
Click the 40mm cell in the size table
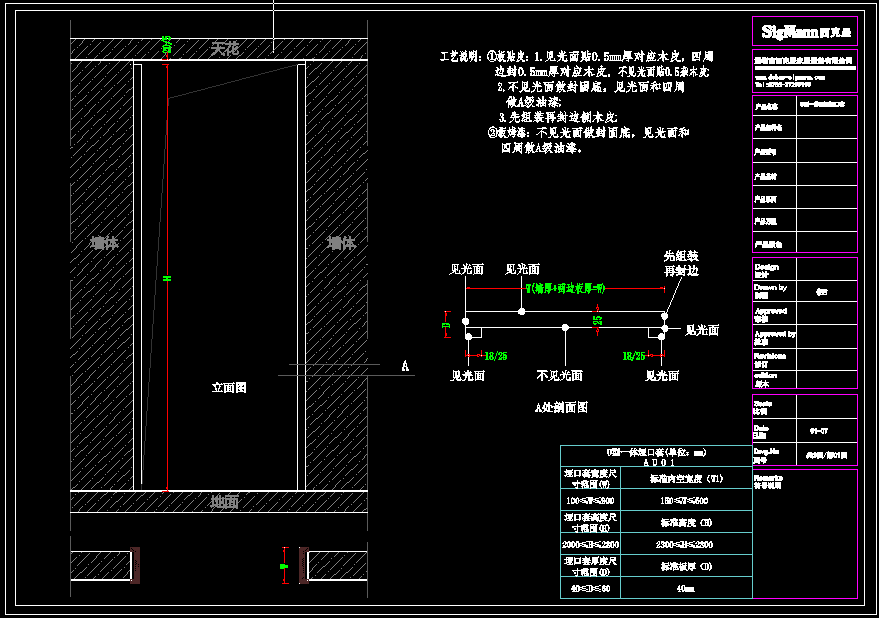[685, 589]
